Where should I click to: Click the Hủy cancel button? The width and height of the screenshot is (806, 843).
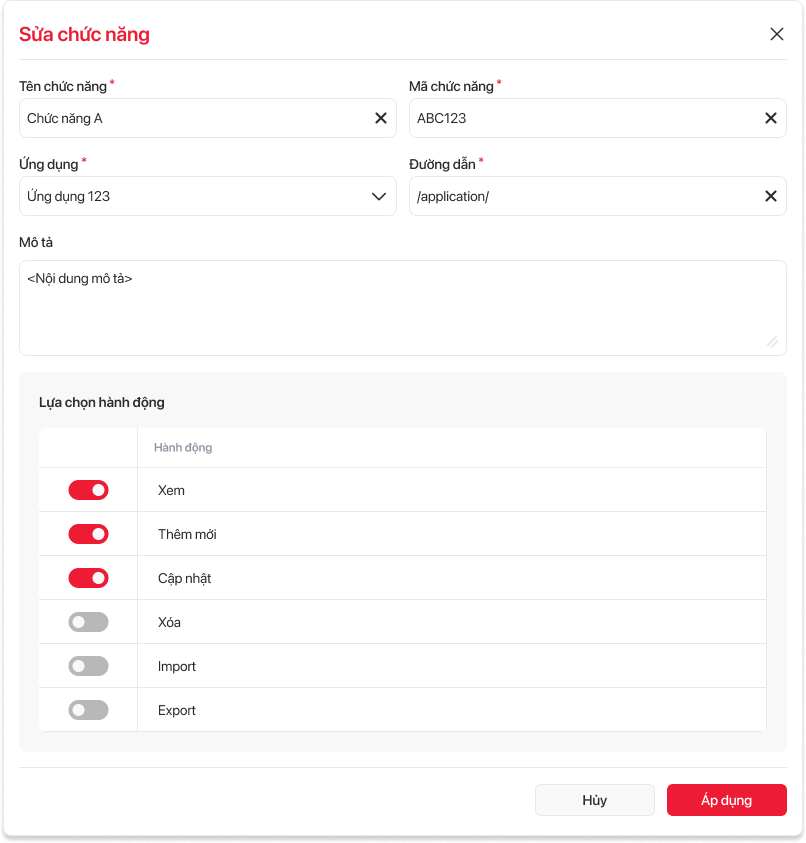pos(594,800)
